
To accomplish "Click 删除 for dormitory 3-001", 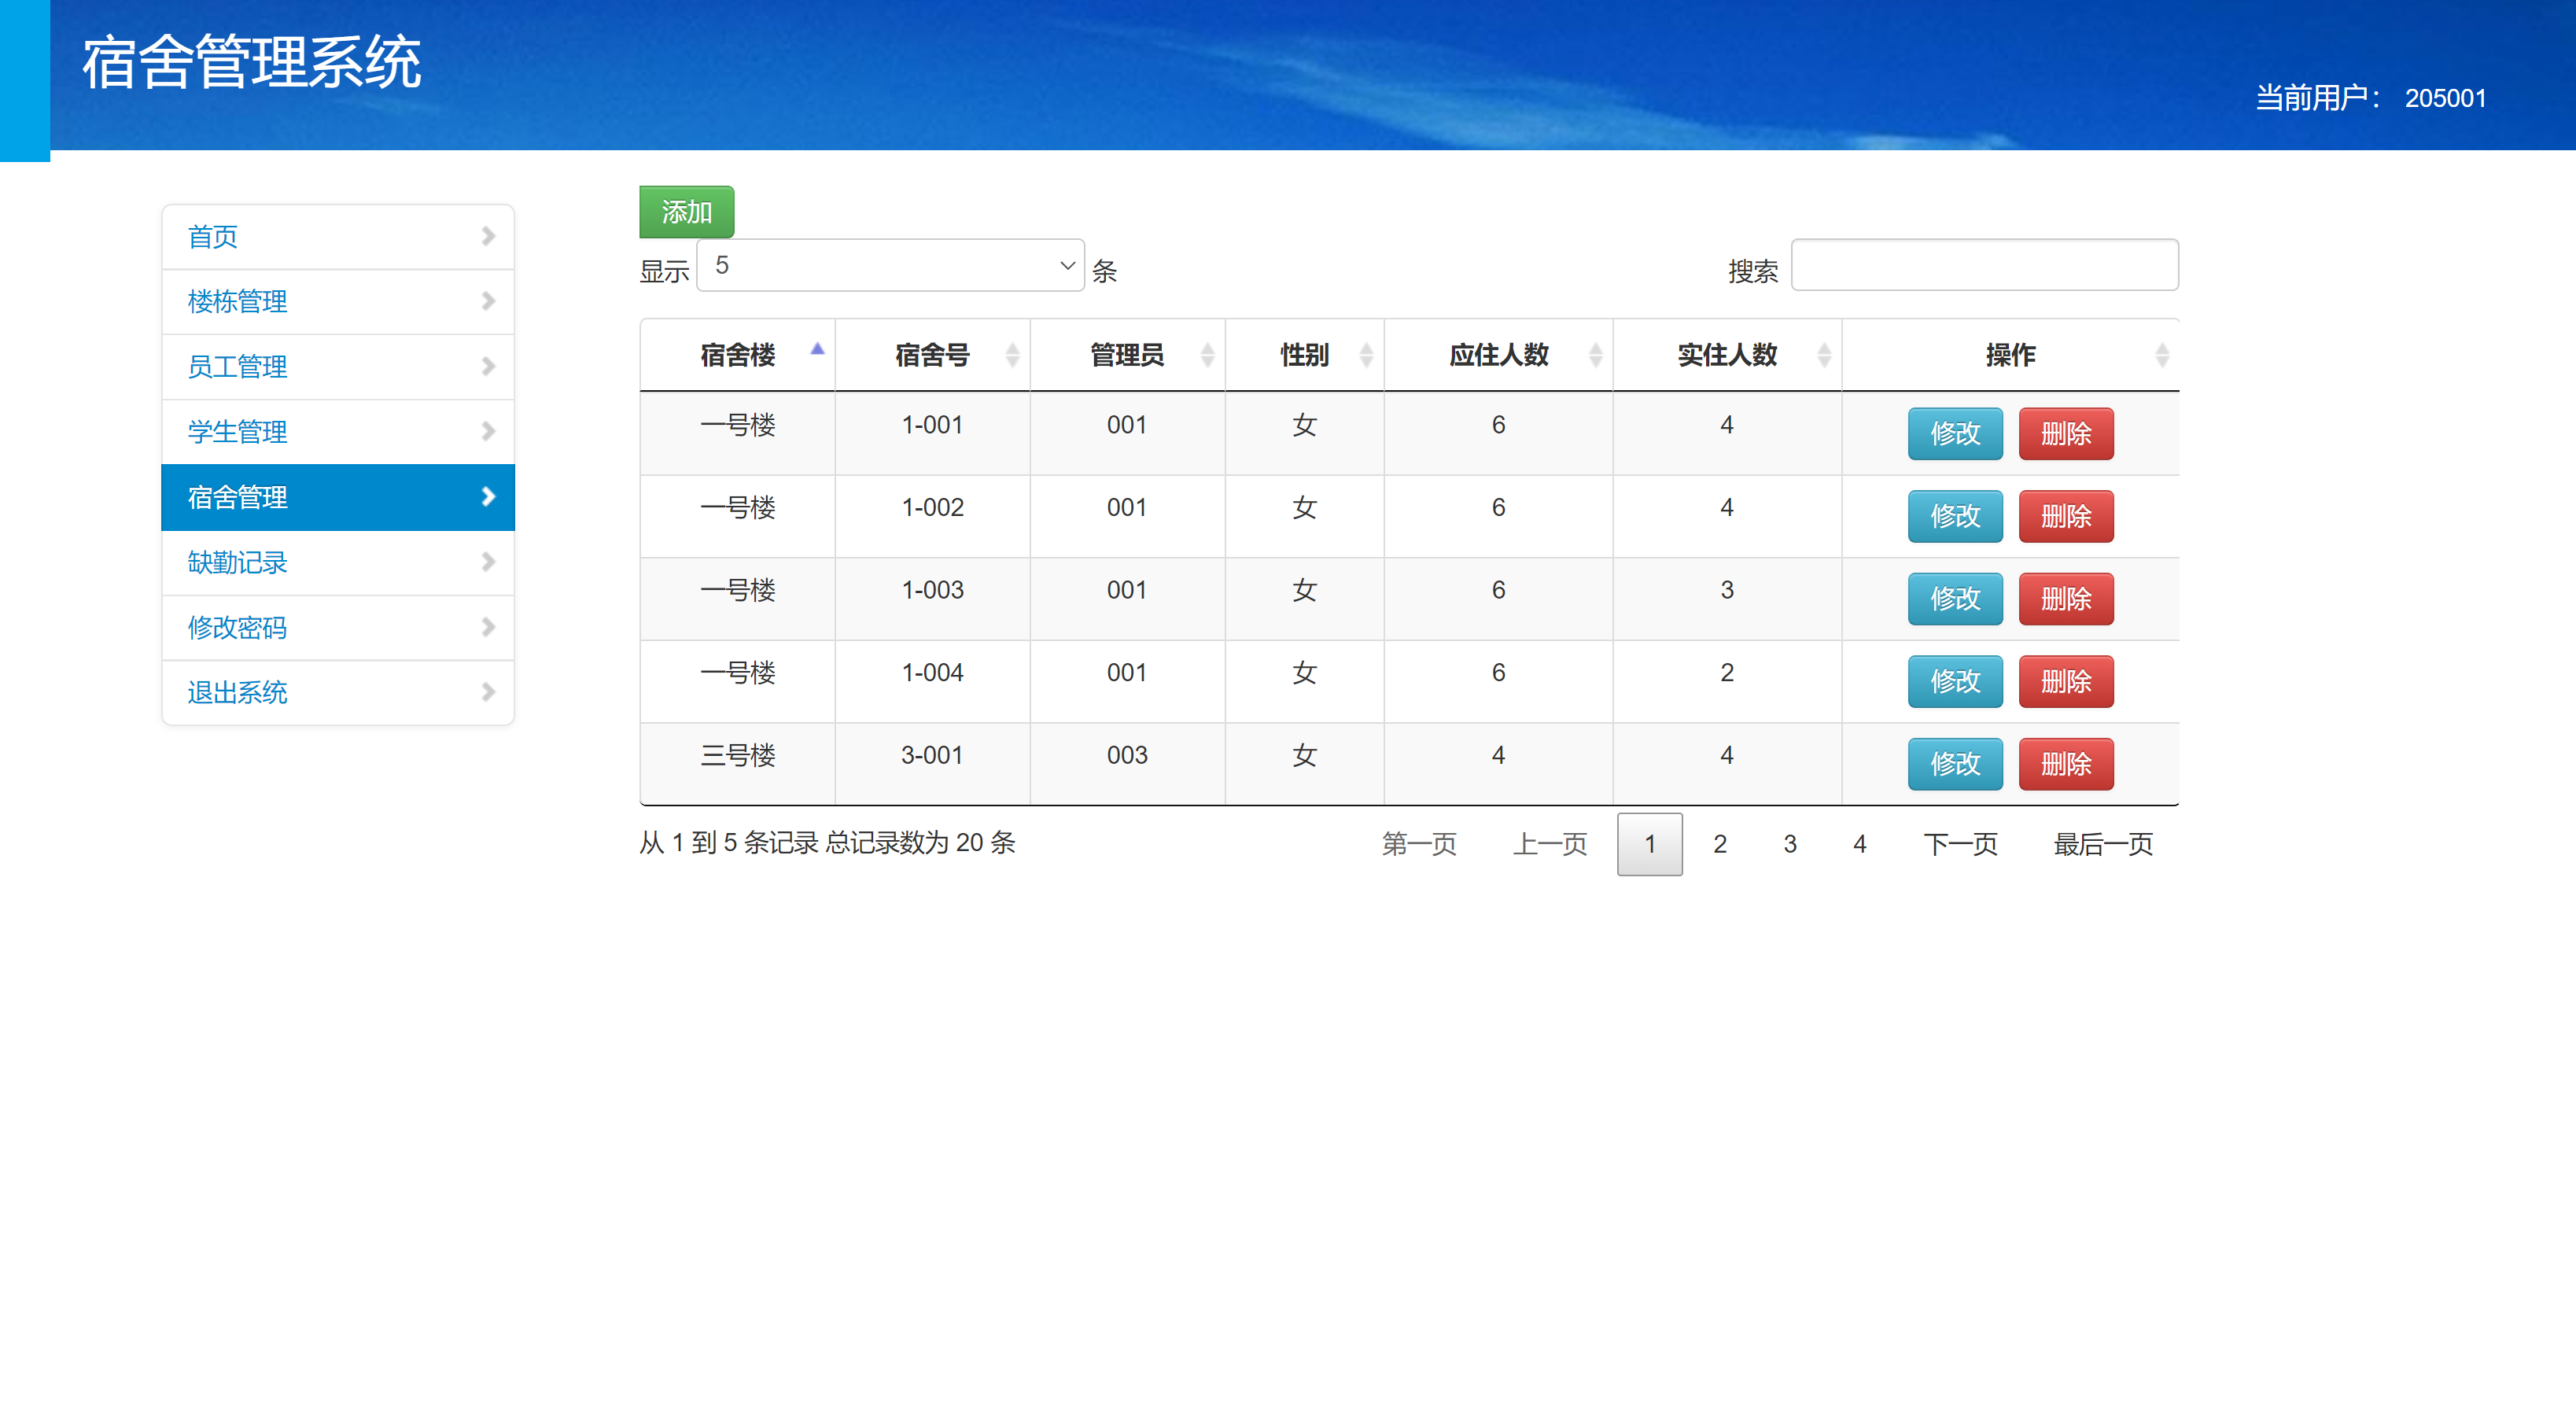I will click(2065, 763).
